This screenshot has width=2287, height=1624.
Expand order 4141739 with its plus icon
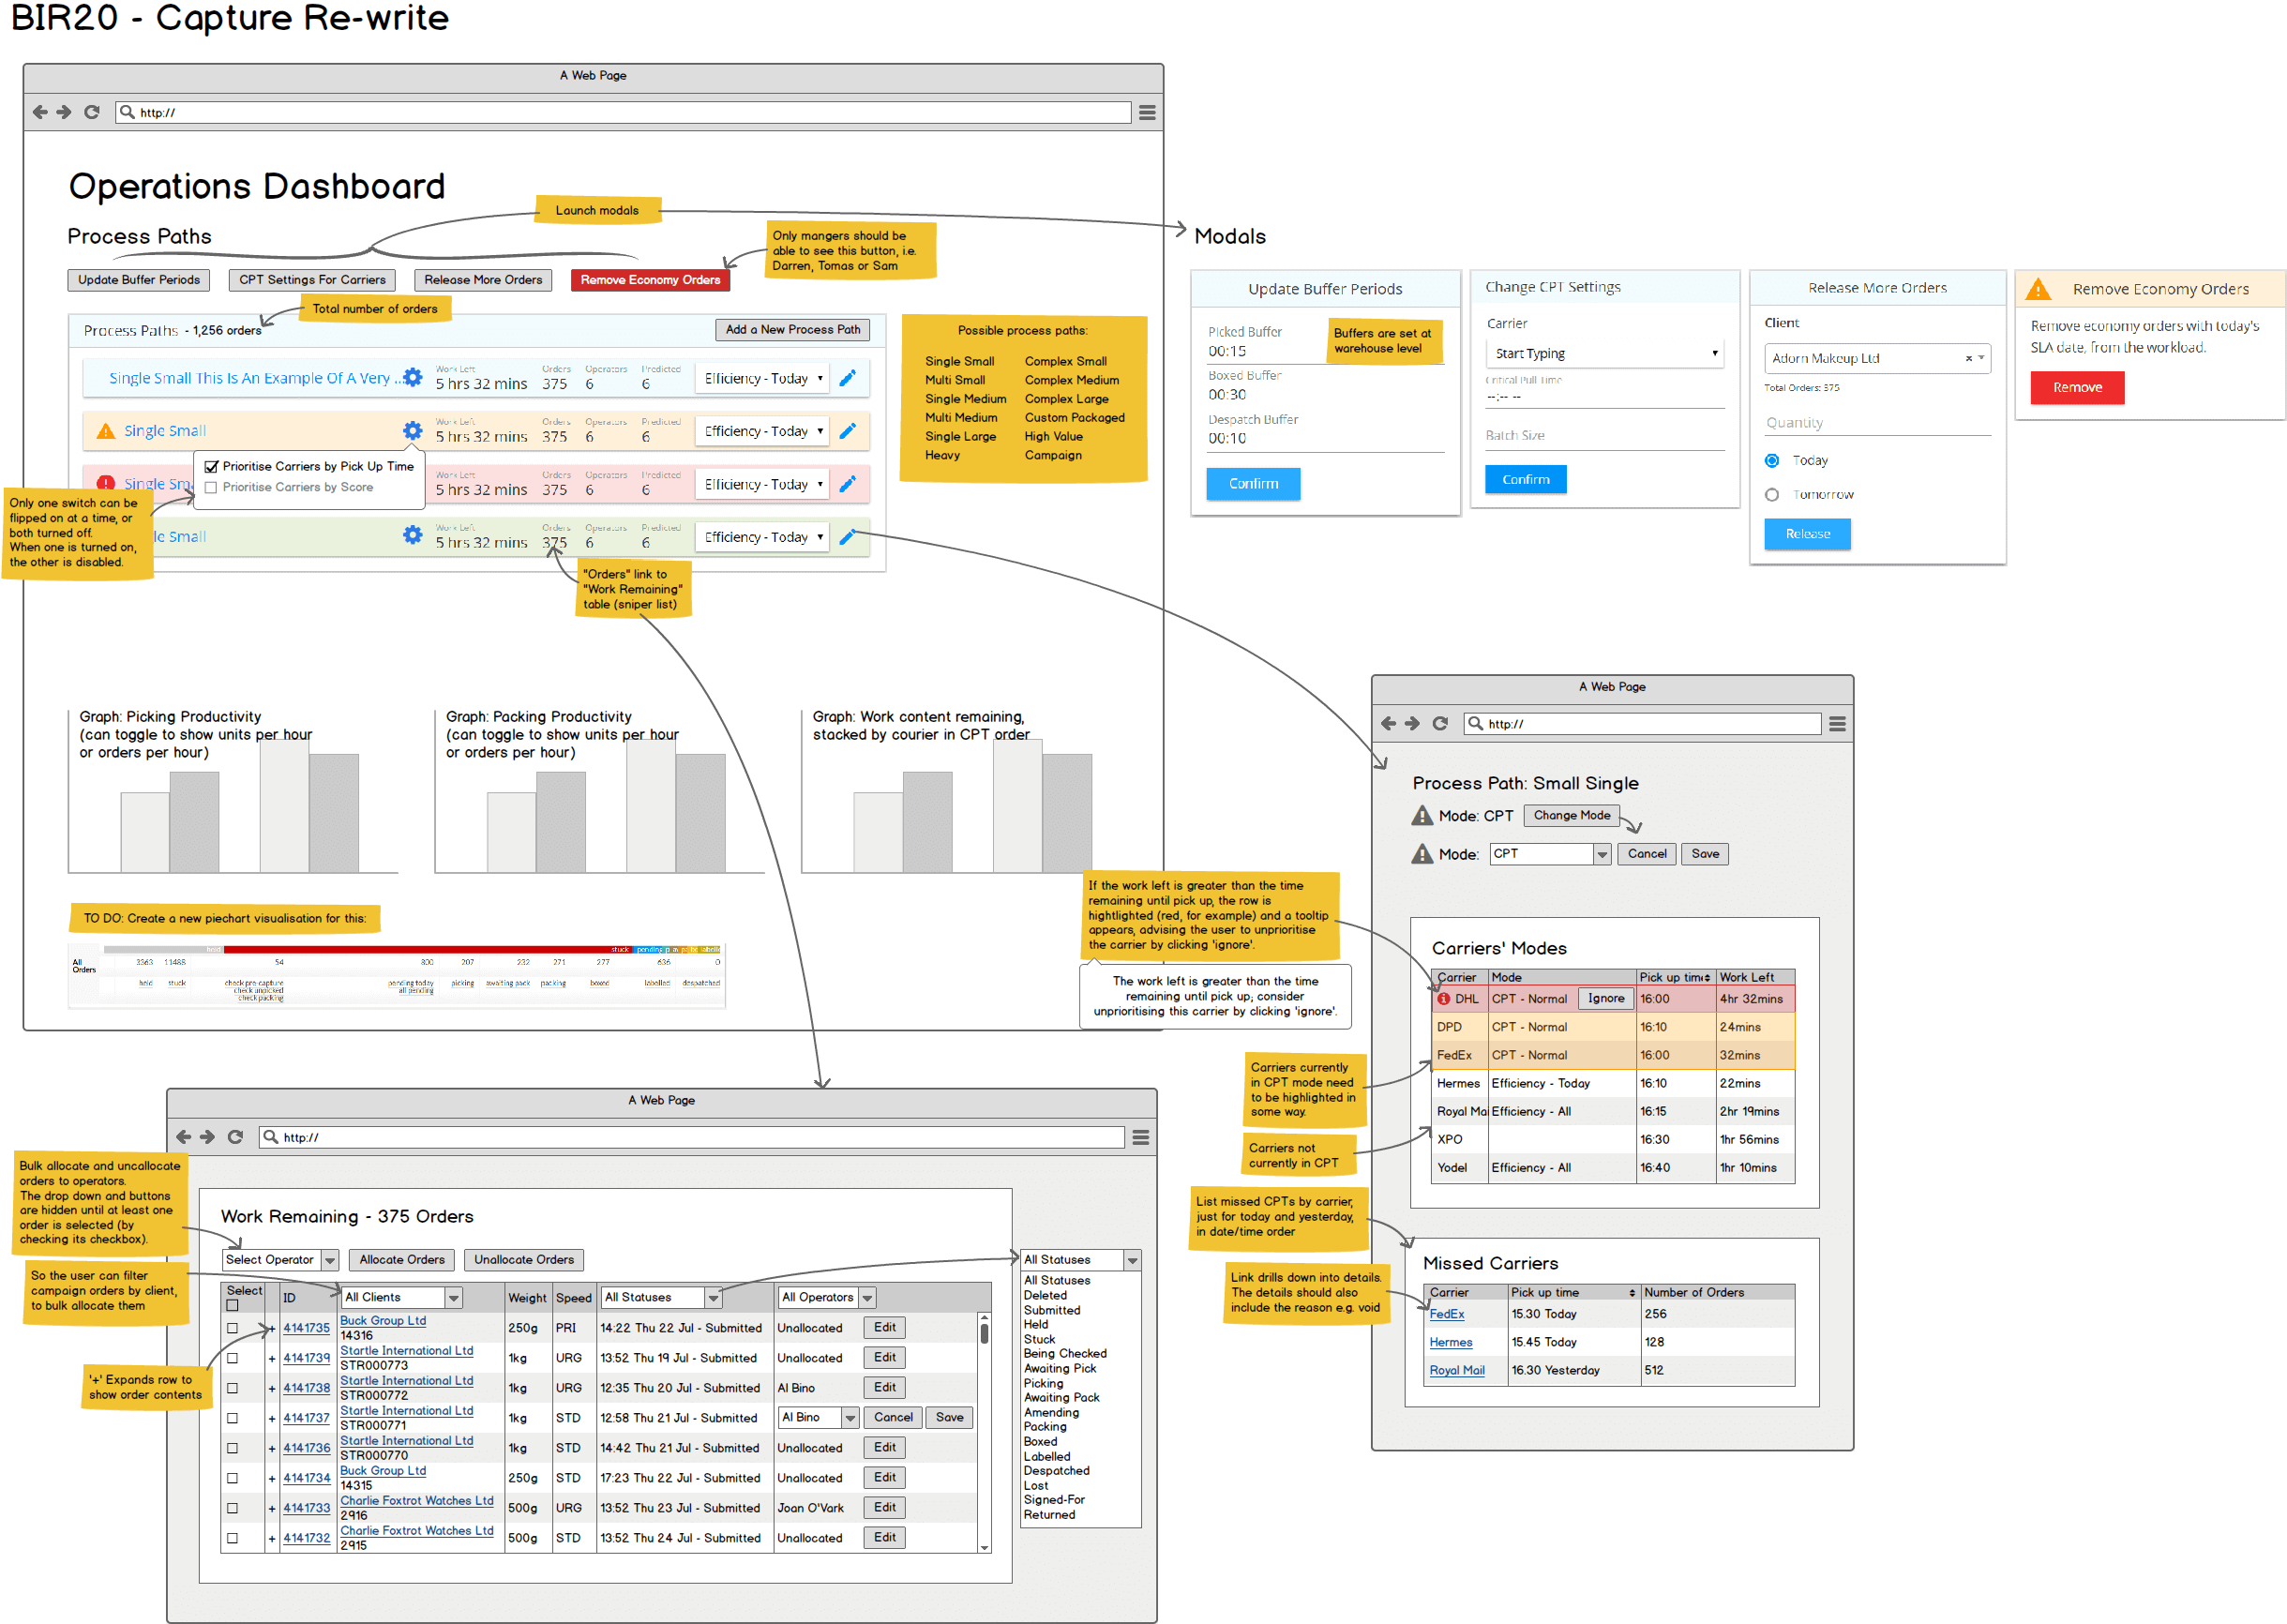(x=272, y=1359)
